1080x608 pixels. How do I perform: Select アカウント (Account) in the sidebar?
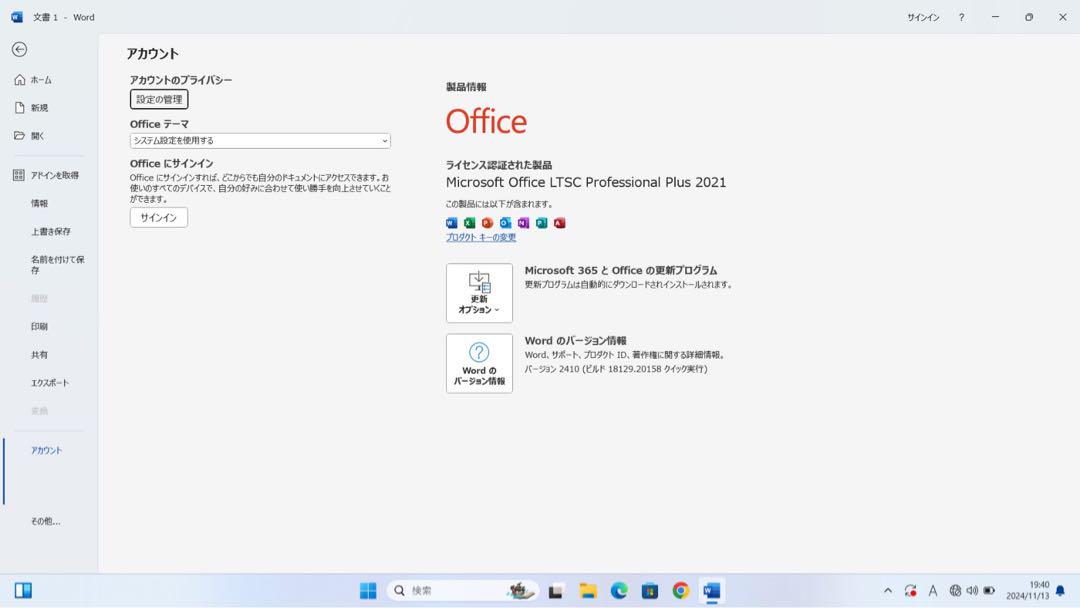46,450
